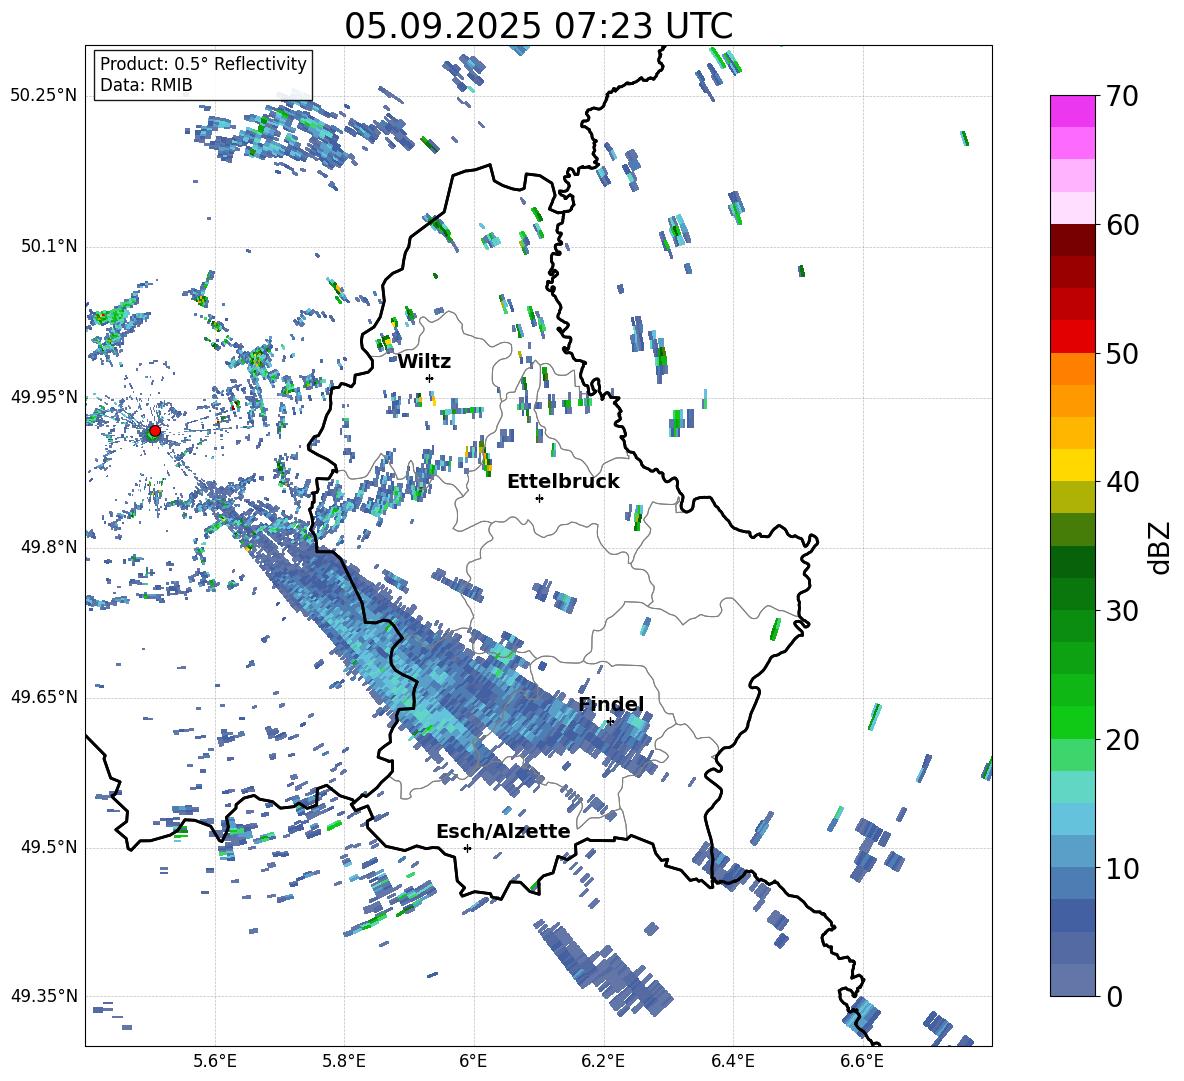Click the Wiltz station cross marker
Image resolution: width=1184 pixels, height=1081 pixels.
pyautogui.click(x=430, y=378)
